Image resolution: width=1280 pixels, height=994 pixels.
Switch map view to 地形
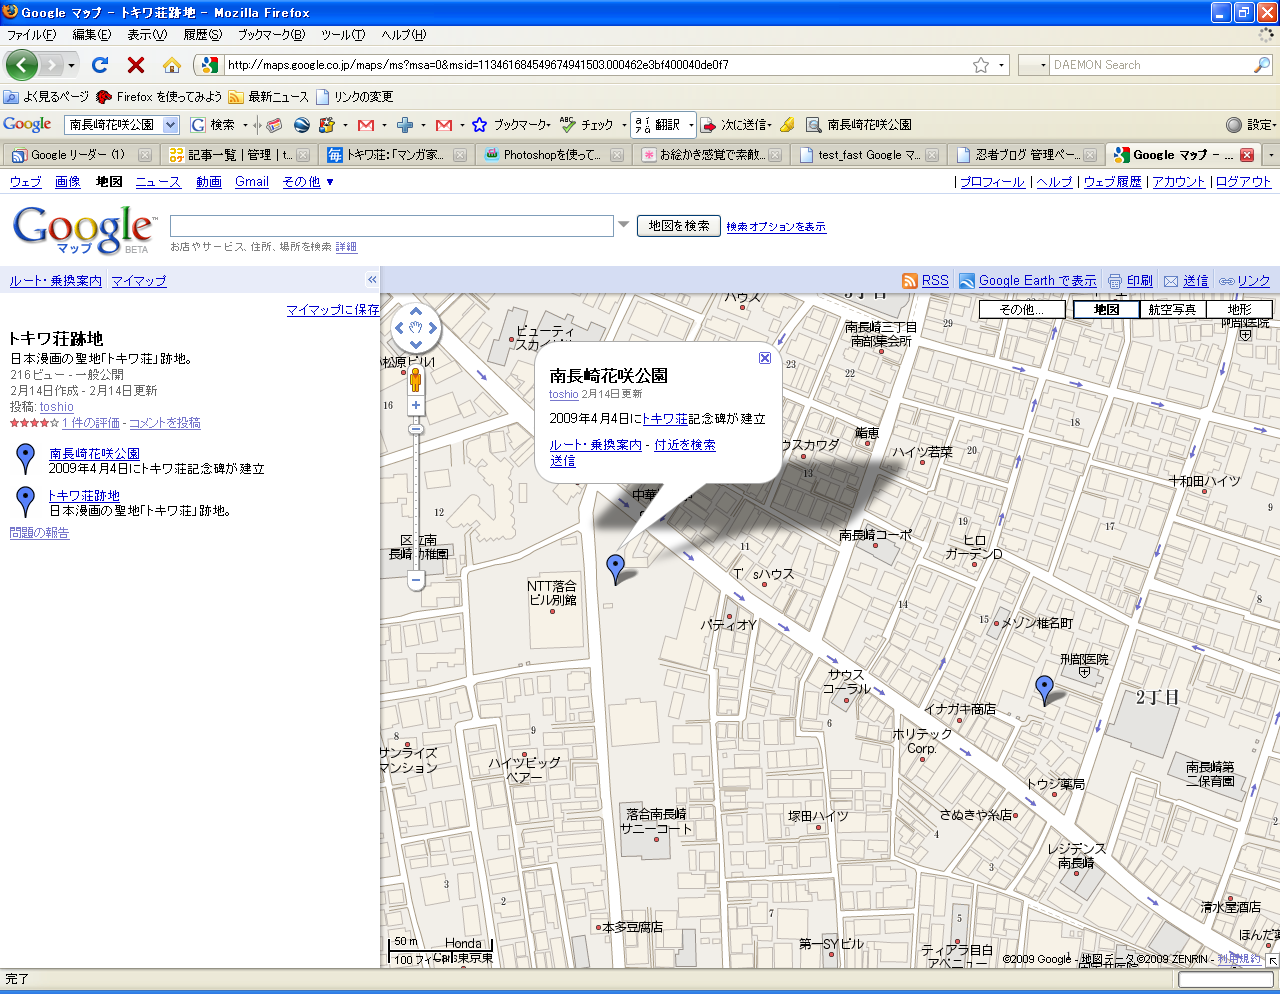click(1239, 310)
